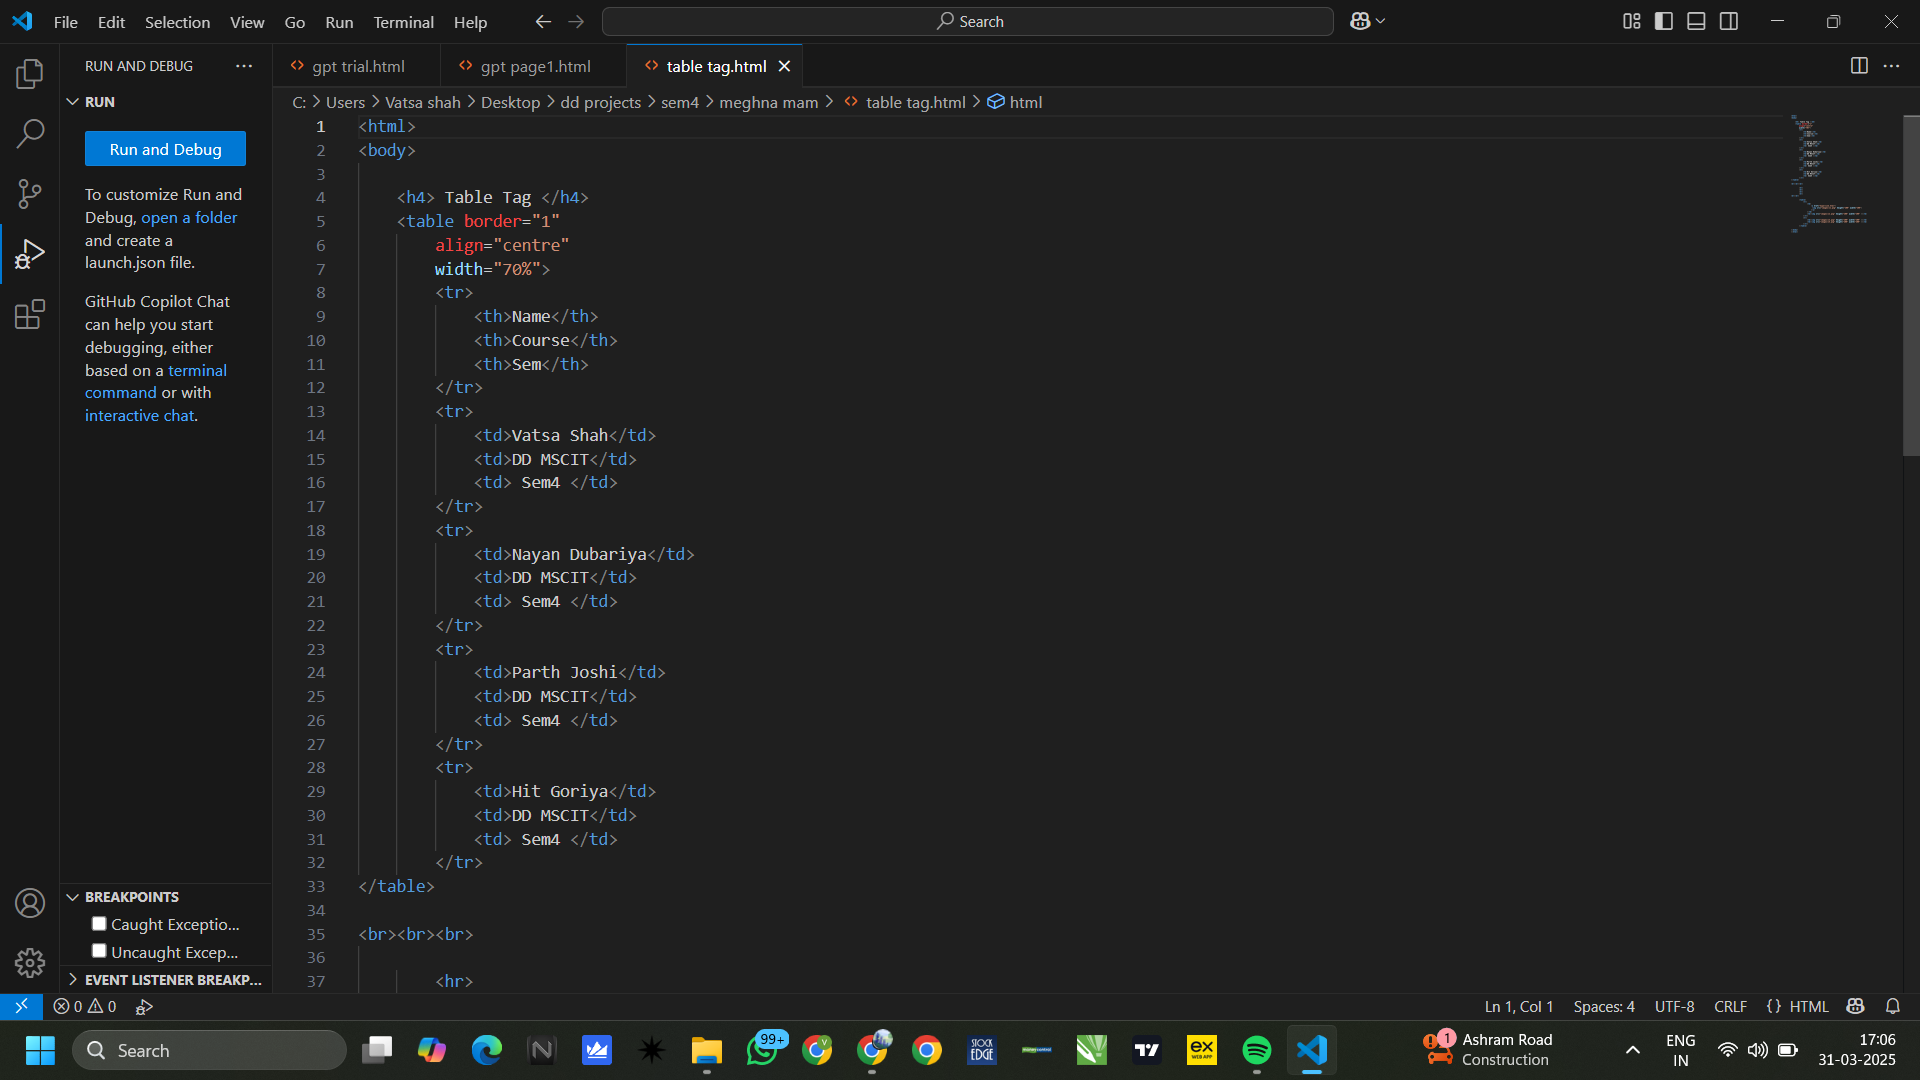Select CRLF end of line sequence
The width and height of the screenshot is (1920, 1080).
click(1730, 1006)
